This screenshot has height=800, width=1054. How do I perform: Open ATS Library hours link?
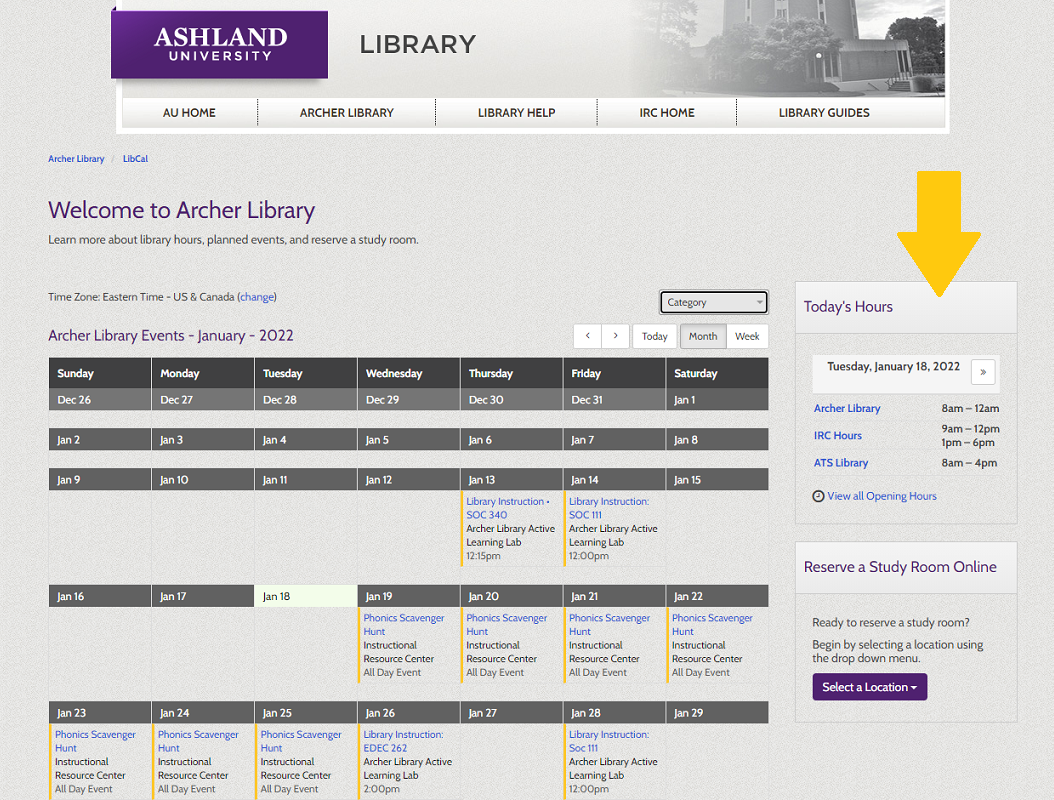click(840, 463)
